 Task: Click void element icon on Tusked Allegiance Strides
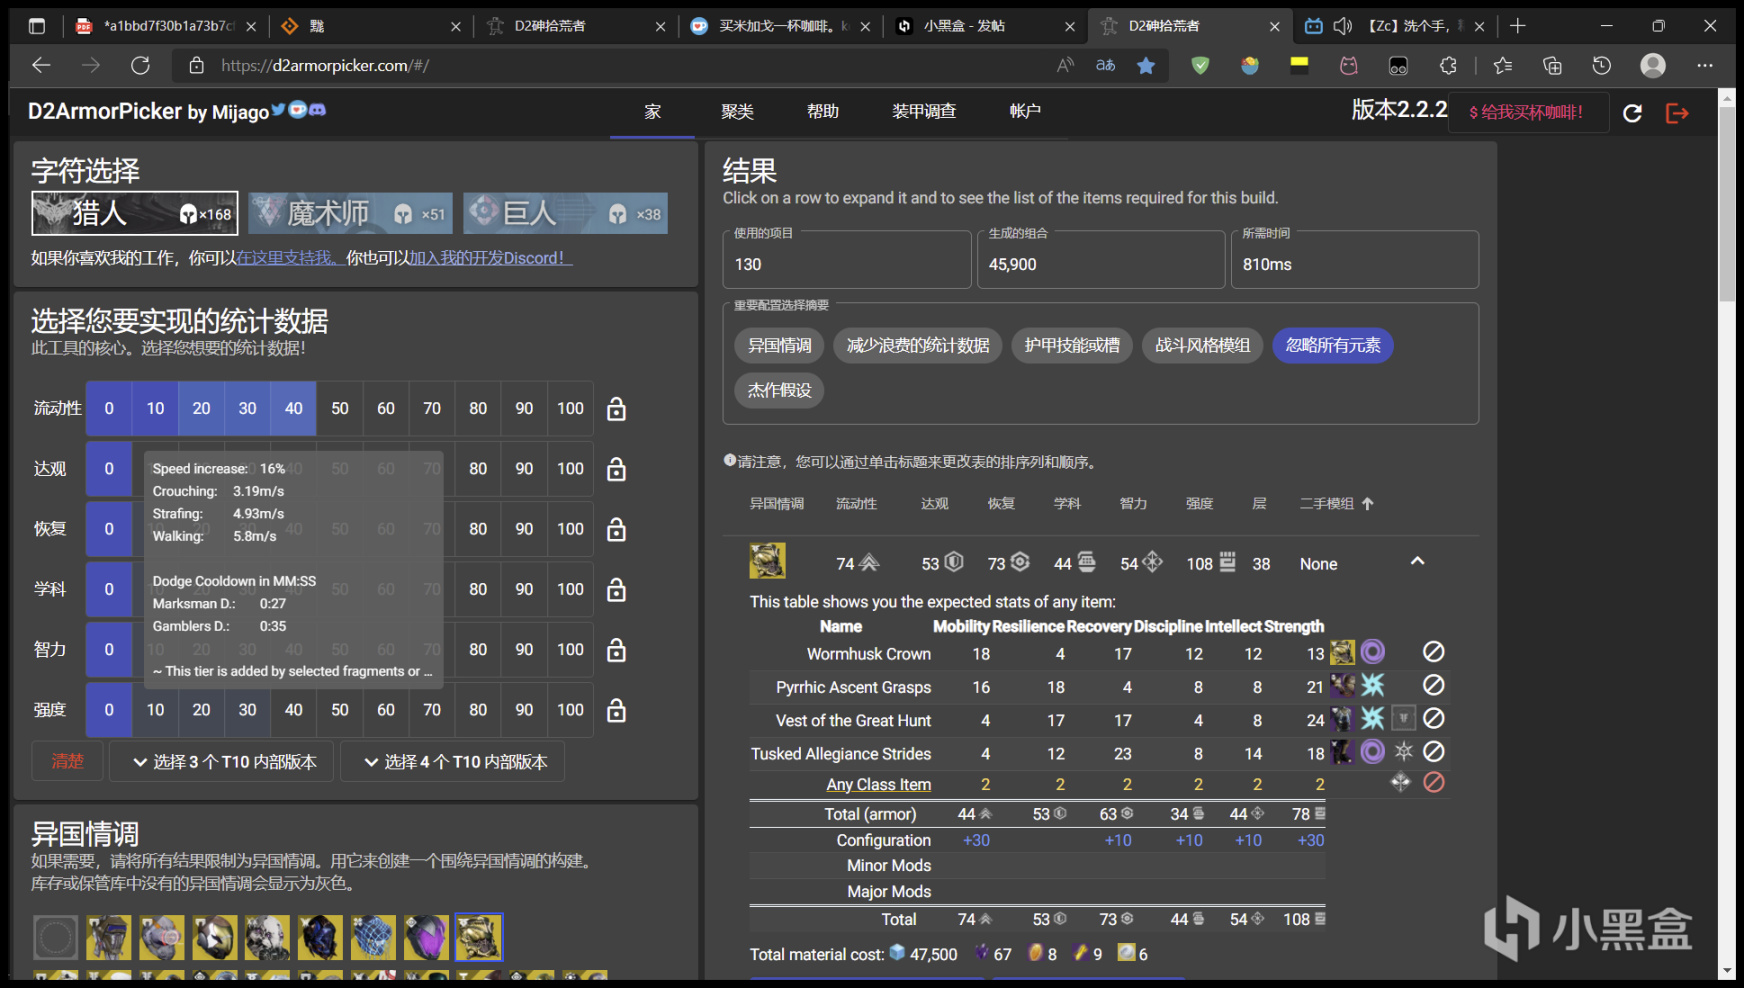click(x=1373, y=751)
